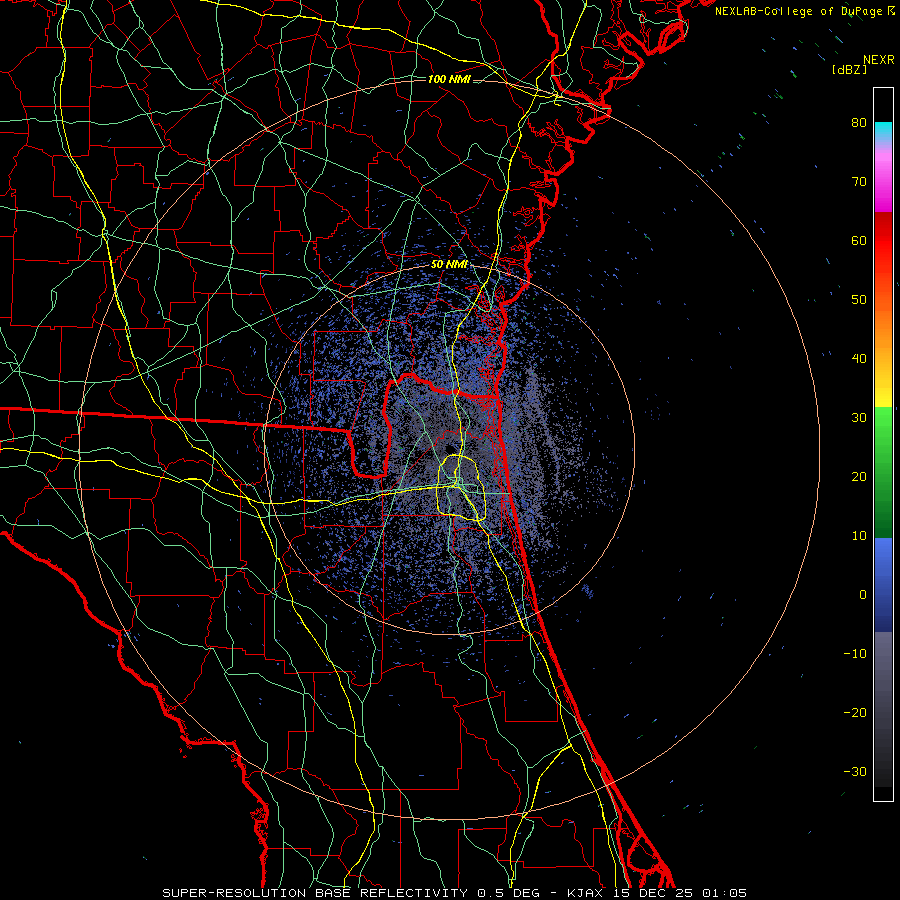
Task: Click the 50 value on the dBZ scale
Action: point(859,300)
